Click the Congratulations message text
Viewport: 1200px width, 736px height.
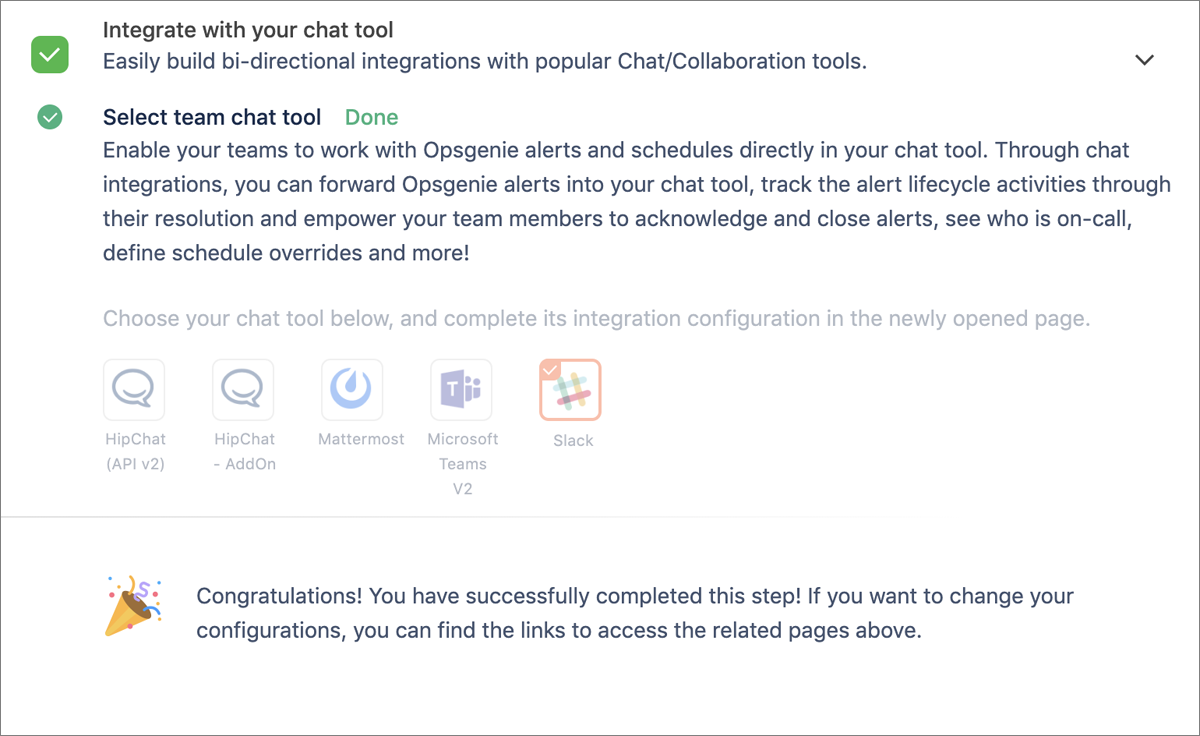coord(635,613)
